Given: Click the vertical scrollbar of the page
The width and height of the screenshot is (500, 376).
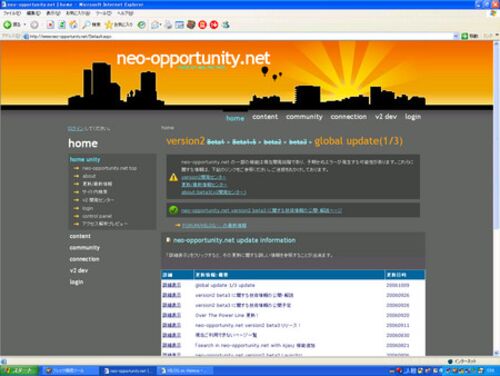Looking at the screenshot, I should [496, 198].
